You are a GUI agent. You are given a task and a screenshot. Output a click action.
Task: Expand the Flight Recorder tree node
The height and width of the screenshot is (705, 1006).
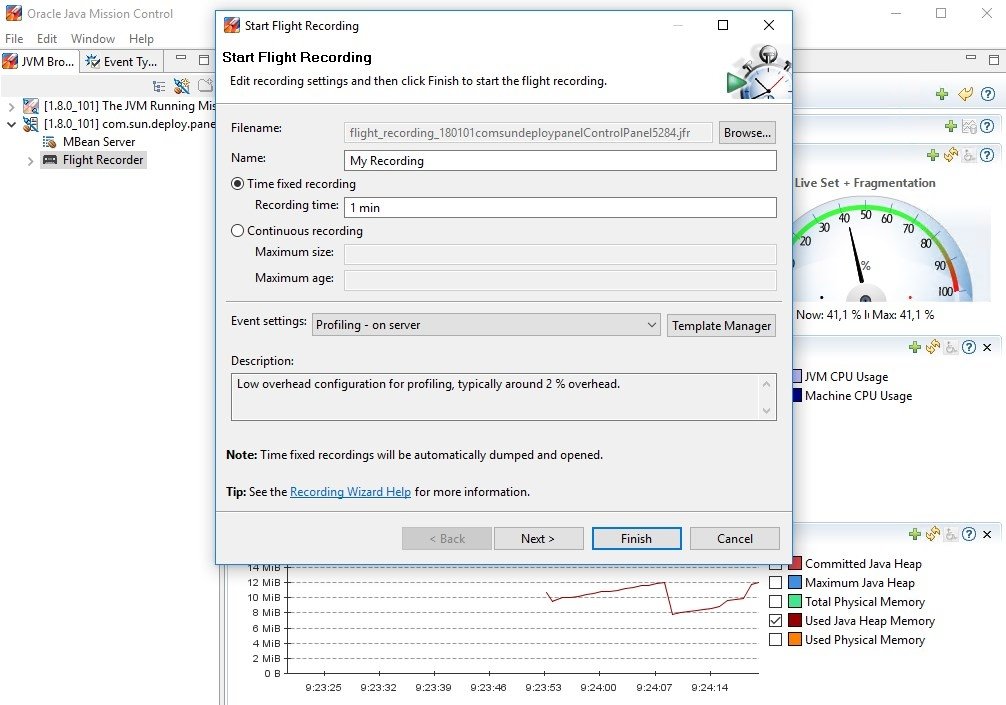point(30,160)
